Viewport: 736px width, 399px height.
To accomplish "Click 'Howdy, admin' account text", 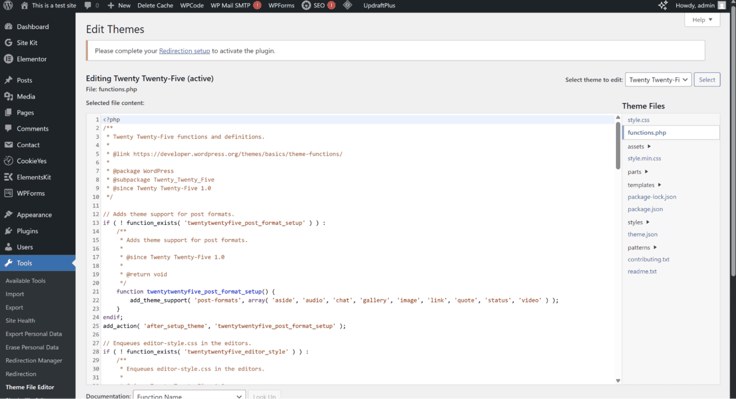I will click(x=695, y=6).
